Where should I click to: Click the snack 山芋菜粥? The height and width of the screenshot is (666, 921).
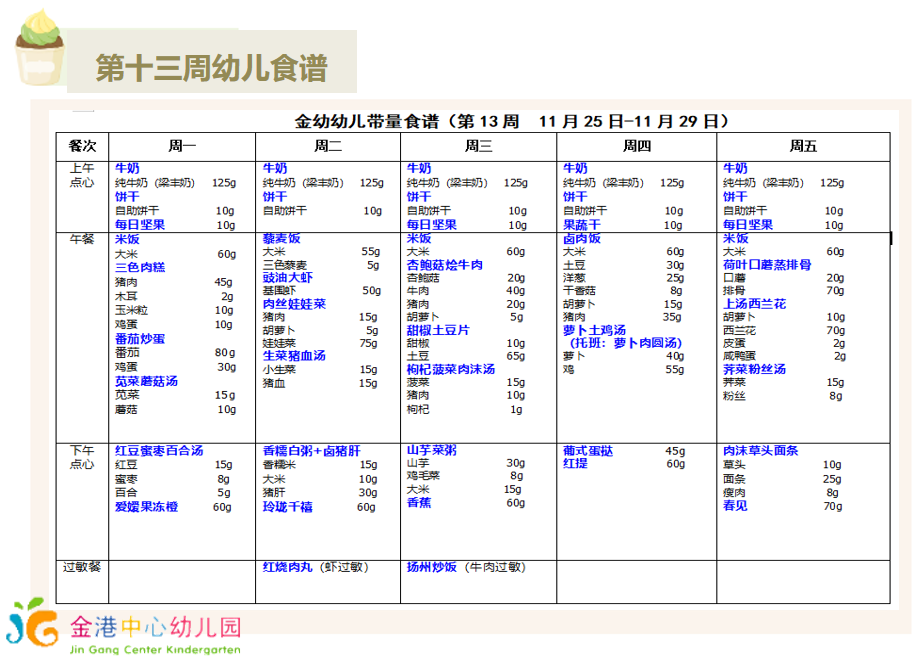(432, 450)
